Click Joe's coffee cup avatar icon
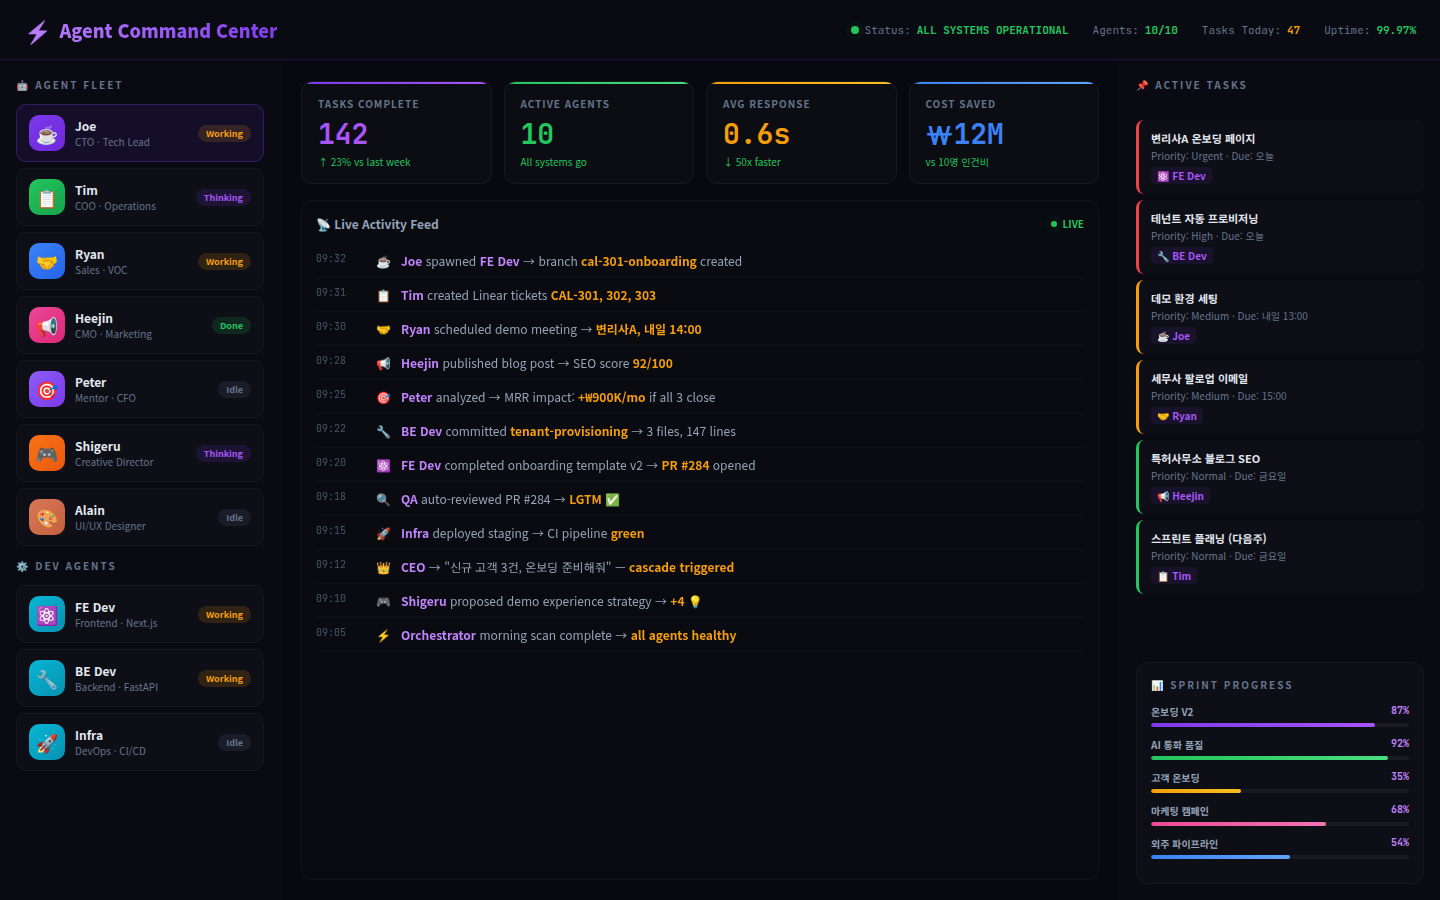This screenshot has width=1440, height=900. [x=47, y=133]
